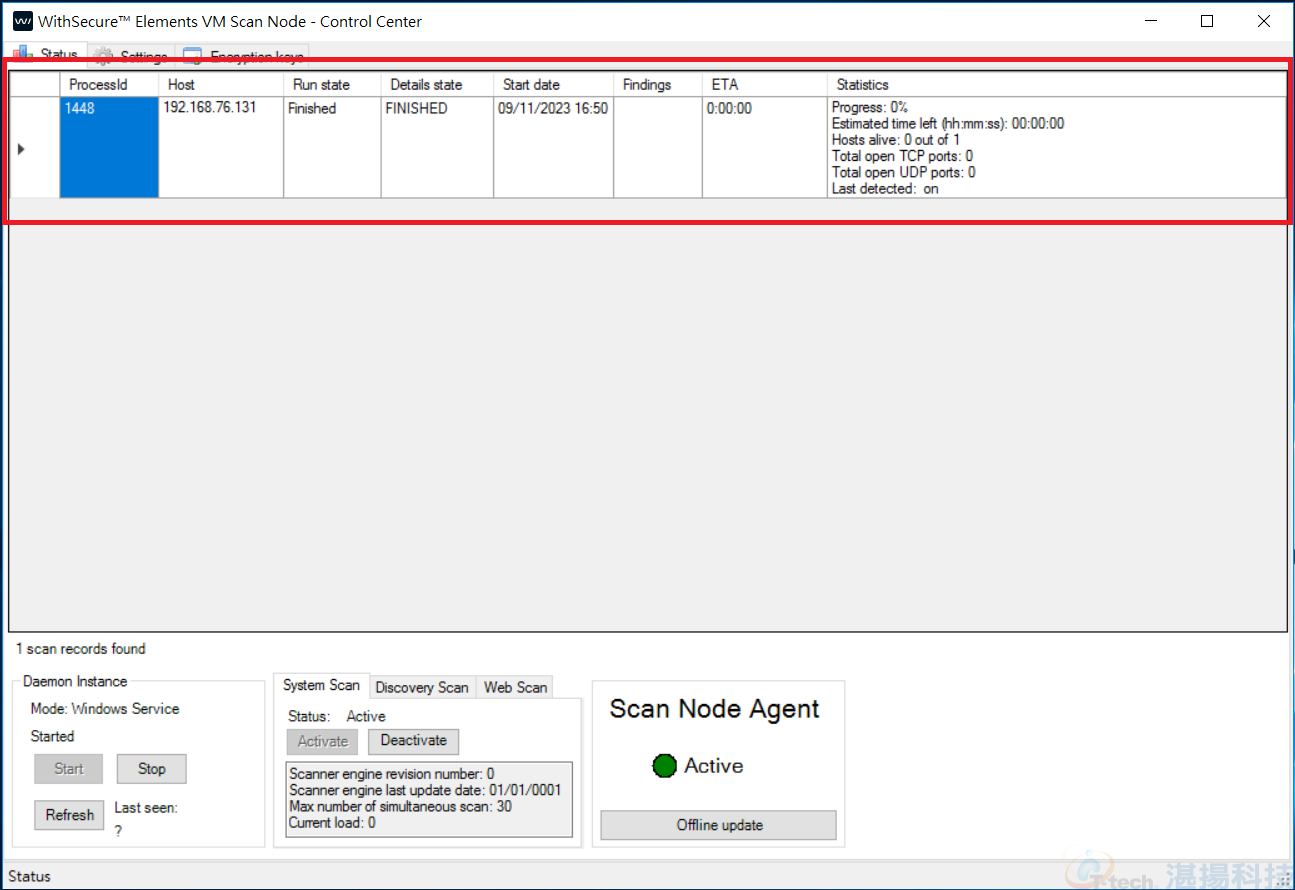Sort by Run state column header
The width and height of the screenshot is (1295, 890).
pos(332,85)
